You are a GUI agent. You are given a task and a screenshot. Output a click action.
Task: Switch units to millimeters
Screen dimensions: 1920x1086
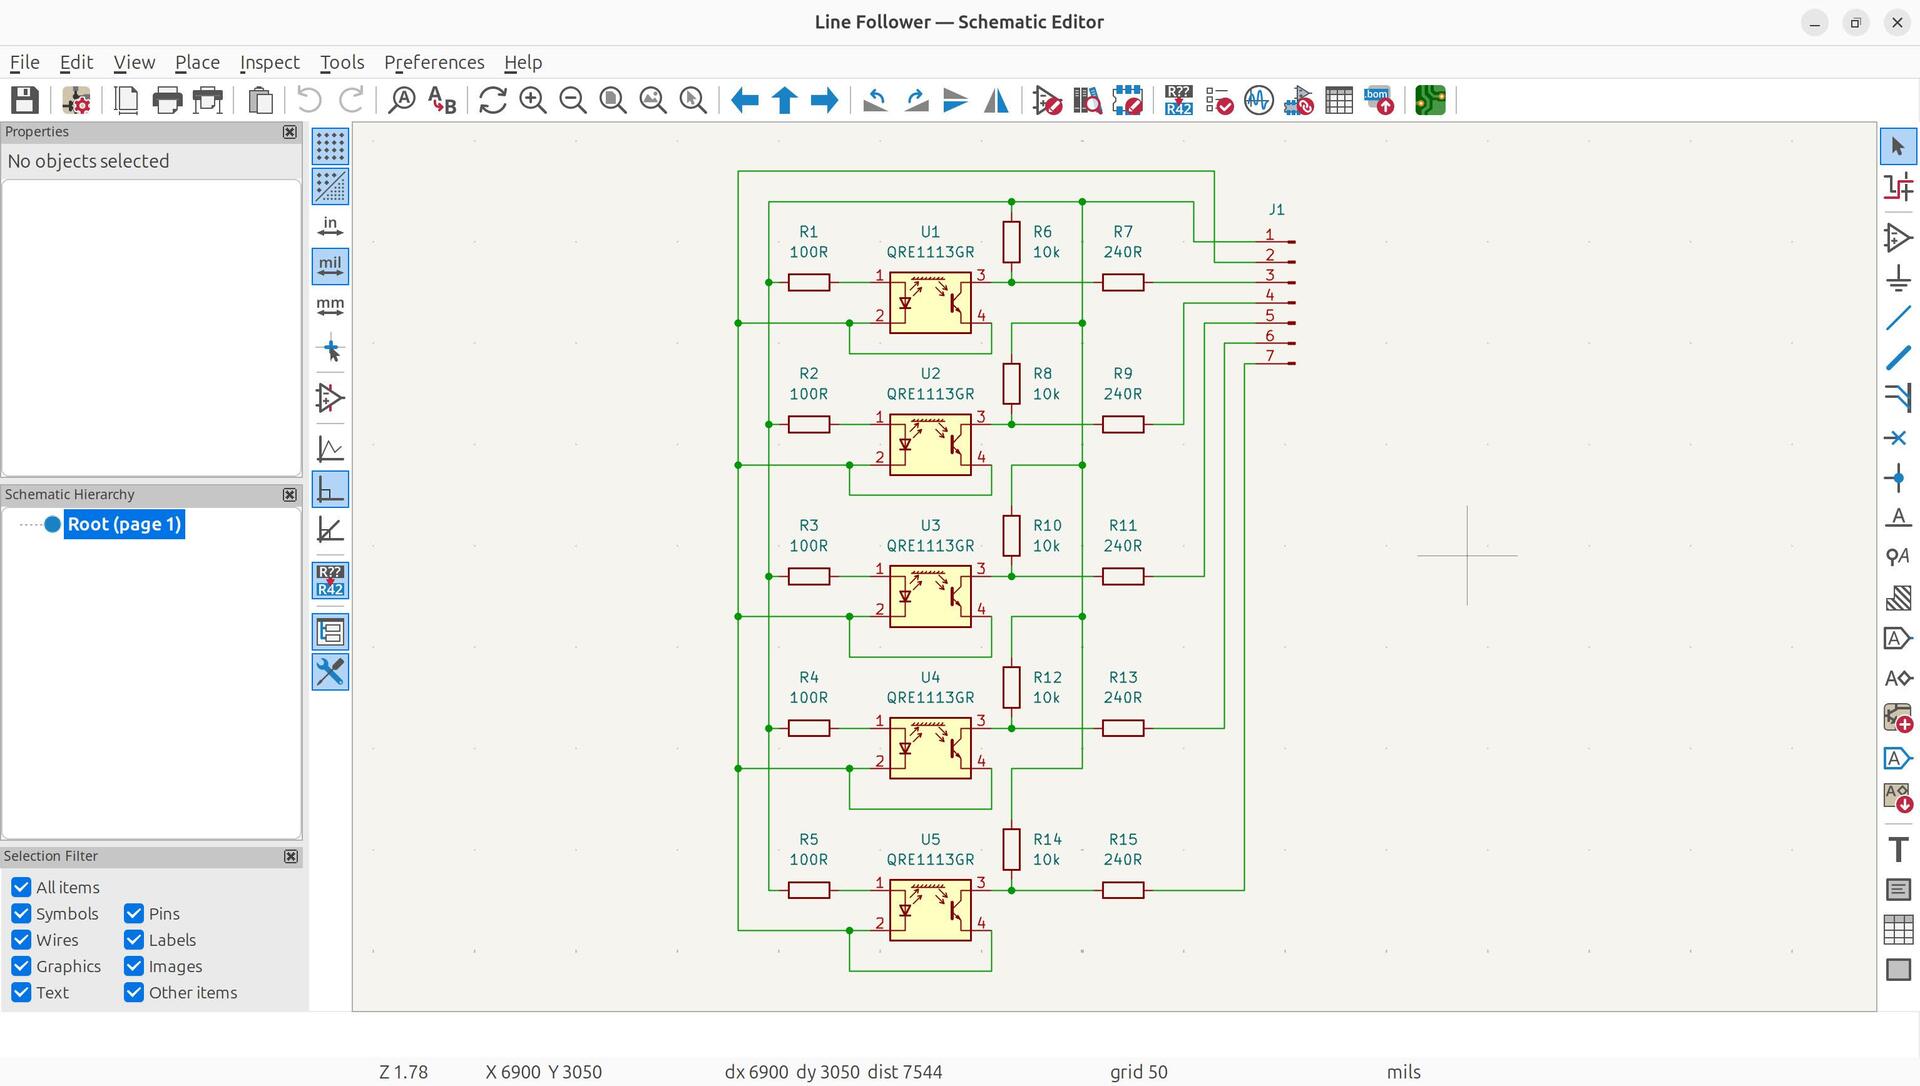[x=330, y=306]
